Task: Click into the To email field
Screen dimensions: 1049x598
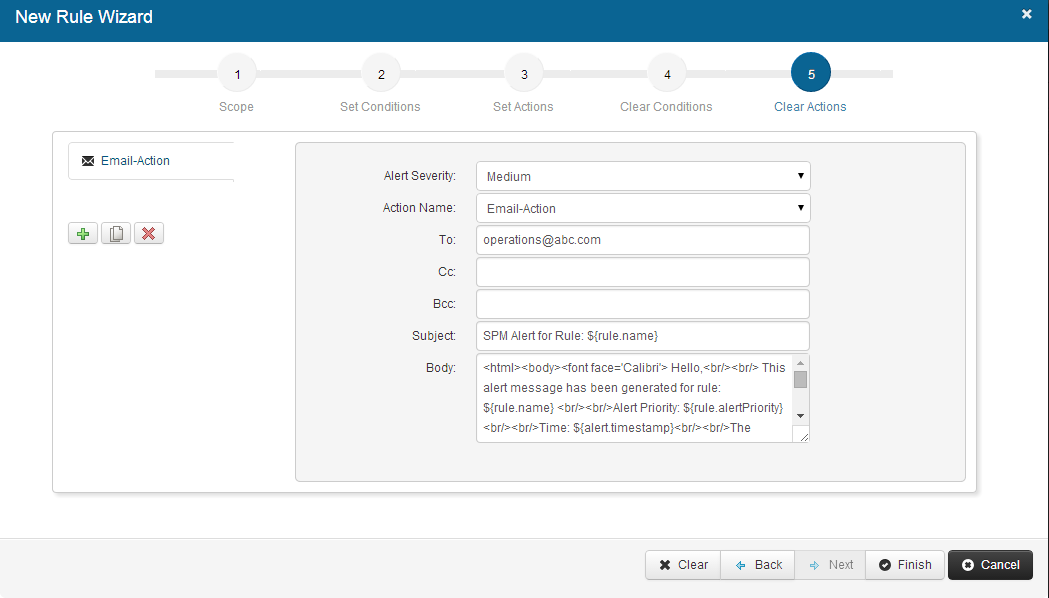Action: 643,240
